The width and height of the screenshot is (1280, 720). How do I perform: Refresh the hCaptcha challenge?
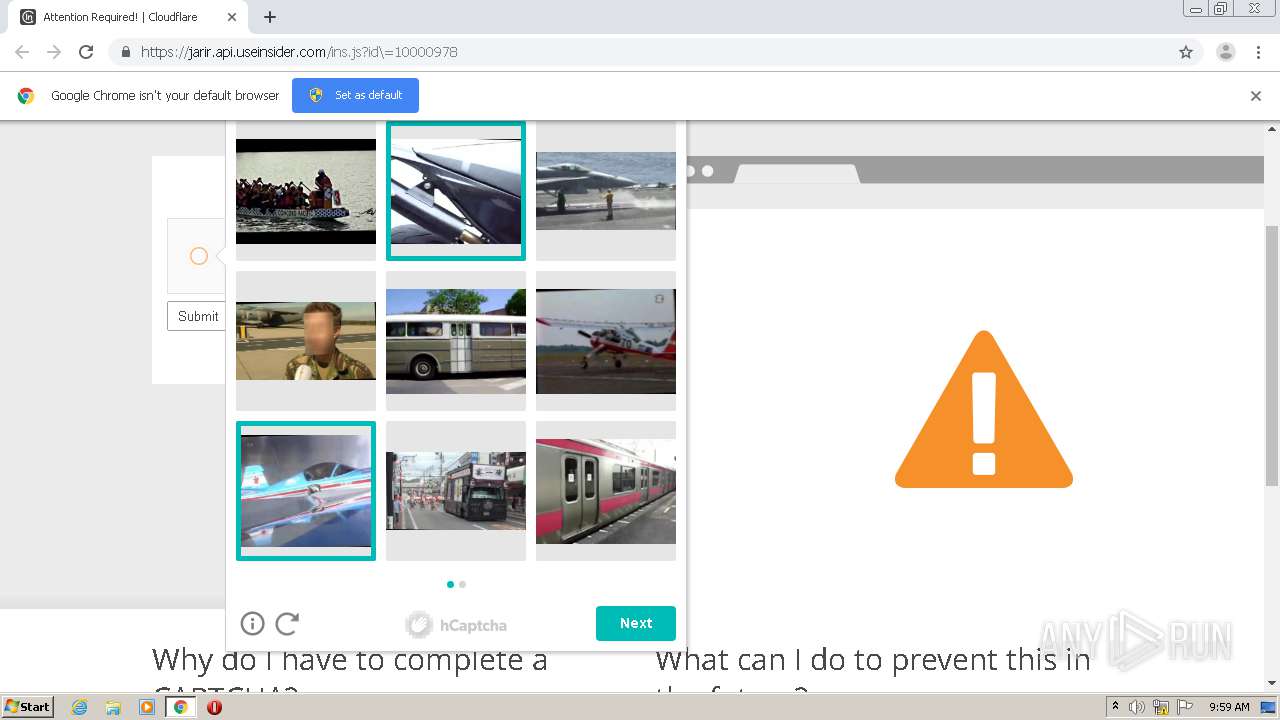coord(287,624)
